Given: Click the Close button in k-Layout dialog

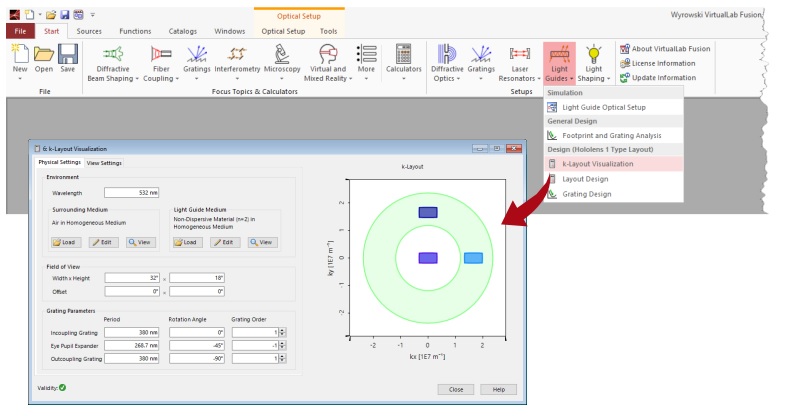Looking at the screenshot, I should point(456,389).
